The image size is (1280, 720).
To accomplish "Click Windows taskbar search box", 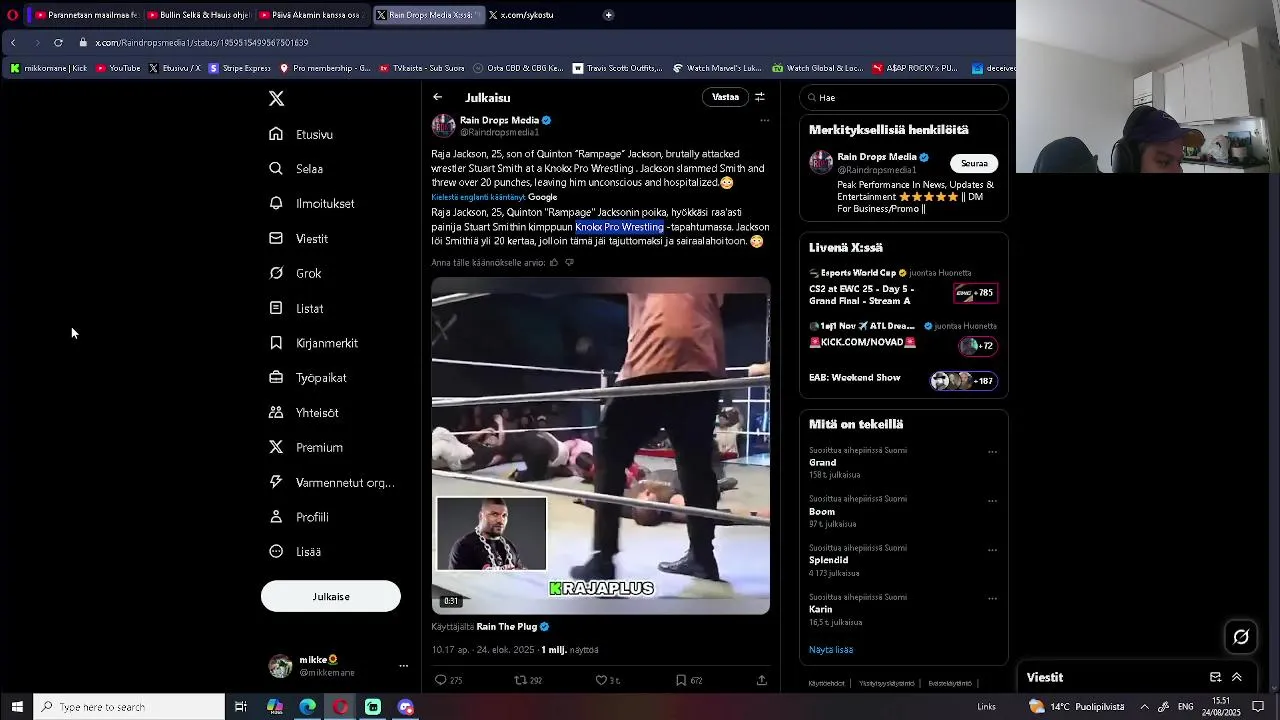I will tap(130, 707).
